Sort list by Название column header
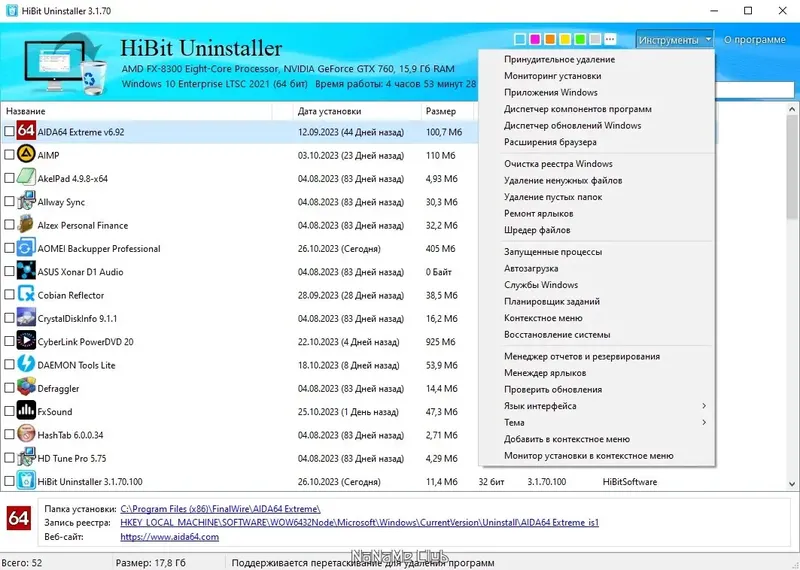This screenshot has height=570, width=800. coord(136,111)
